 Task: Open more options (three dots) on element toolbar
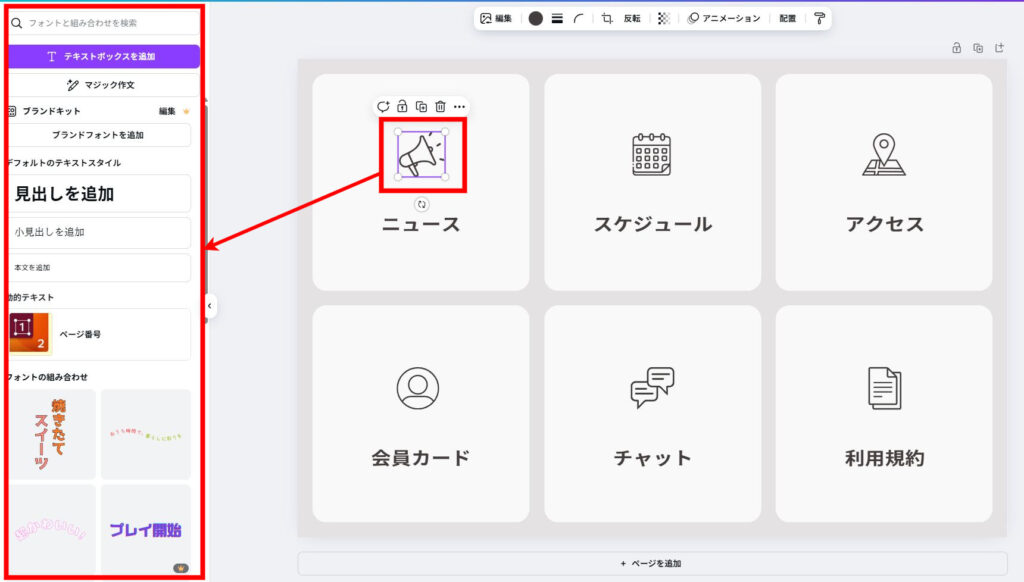pos(459,106)
